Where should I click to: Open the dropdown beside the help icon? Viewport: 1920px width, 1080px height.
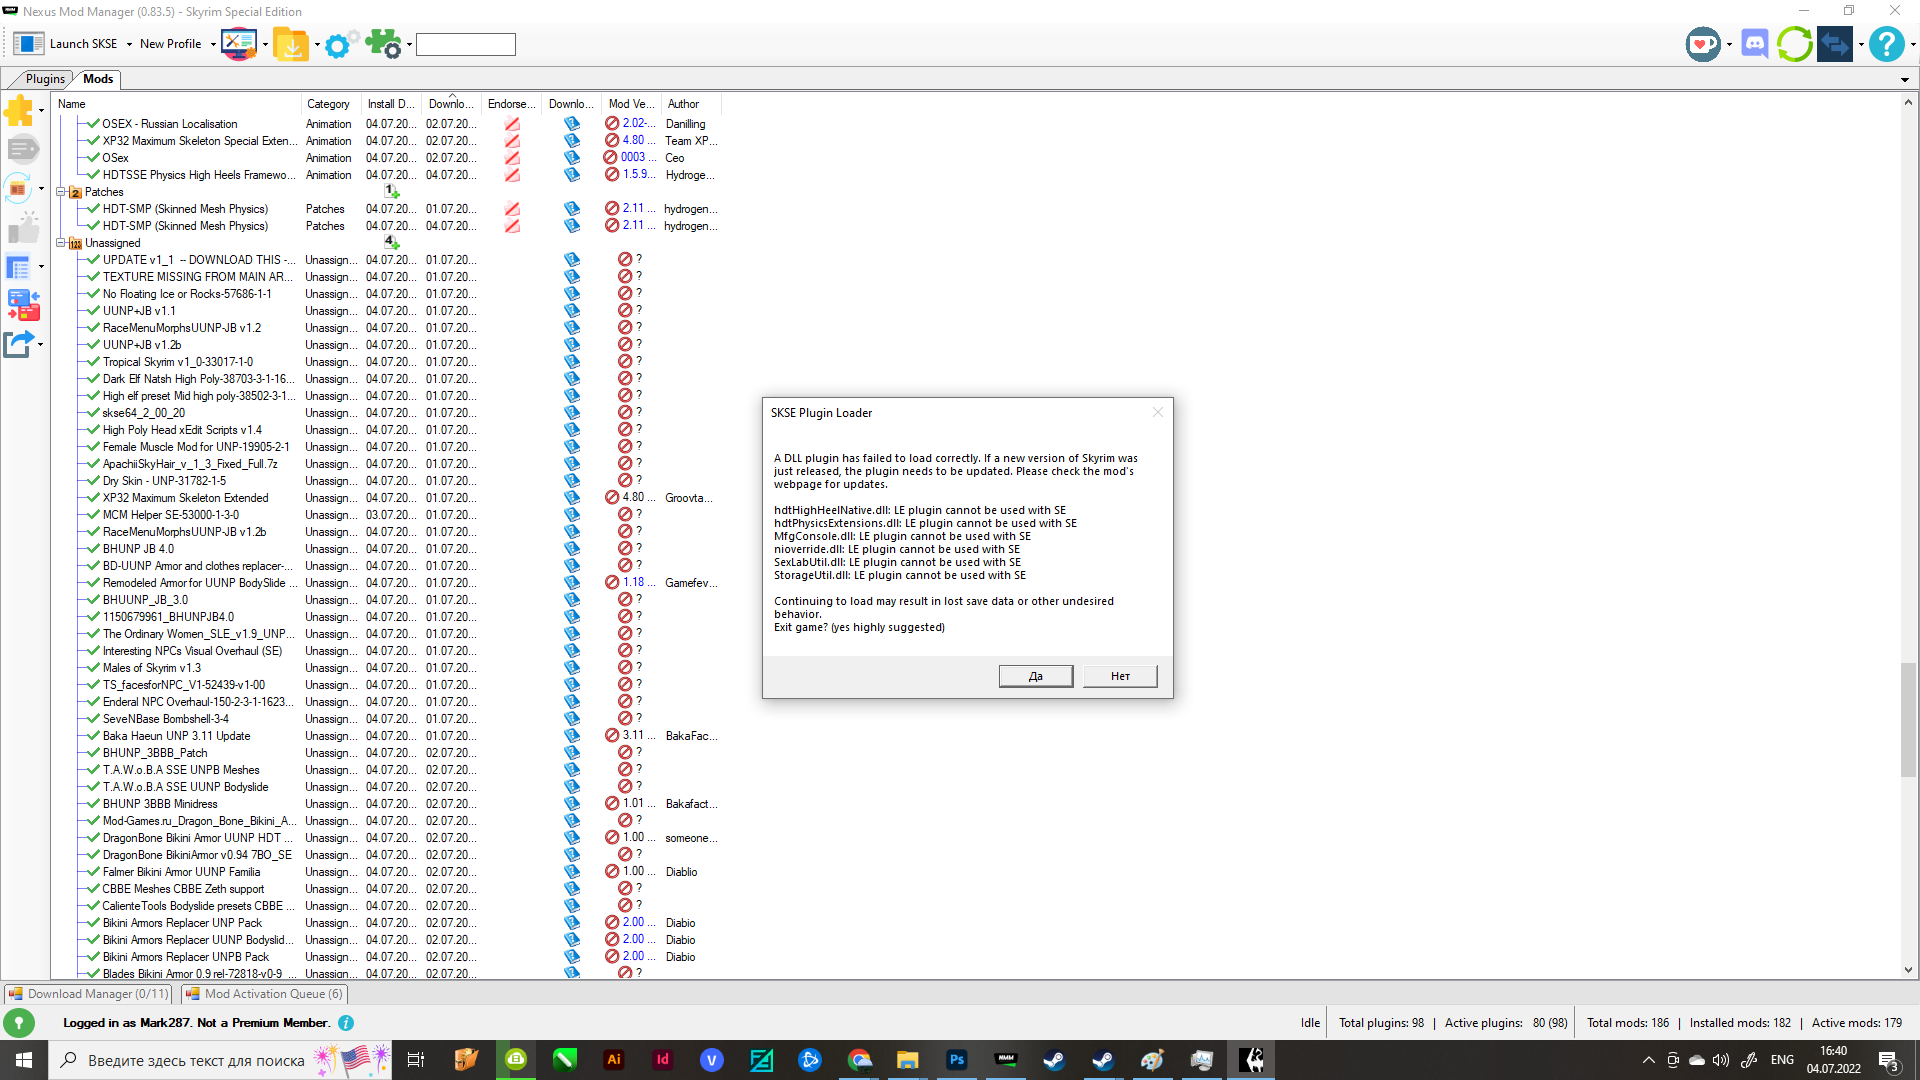click(1912, 45)
